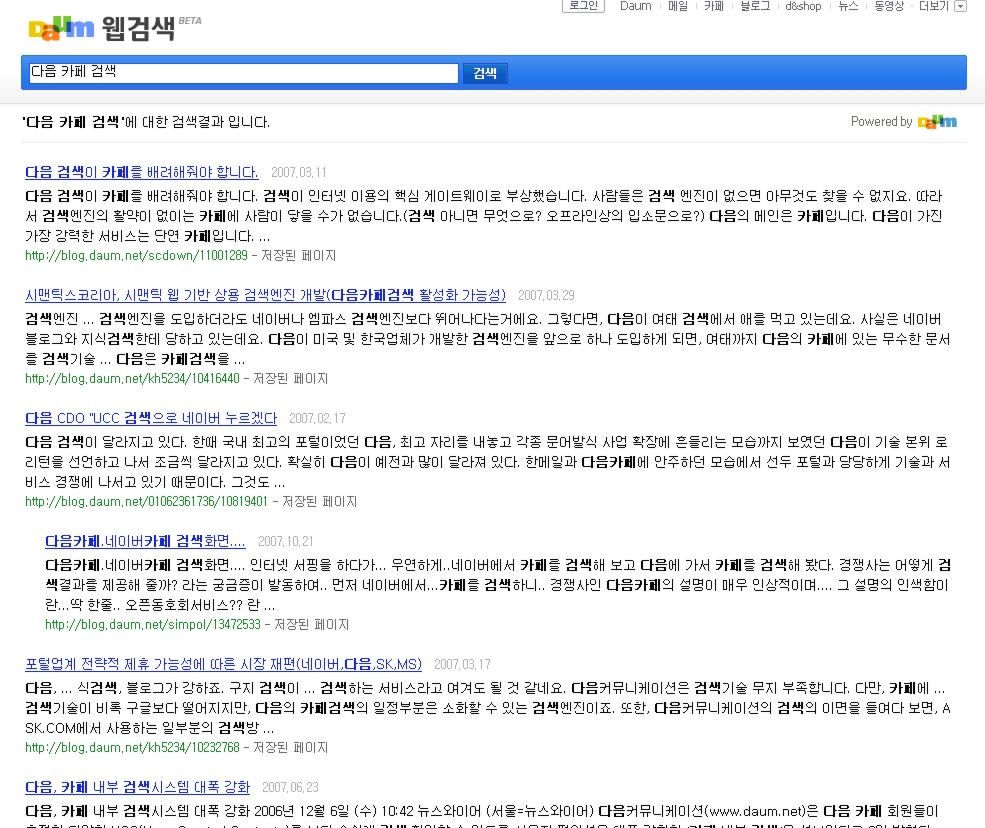Open the 블로그 menu item

click(x=754, y=6)
